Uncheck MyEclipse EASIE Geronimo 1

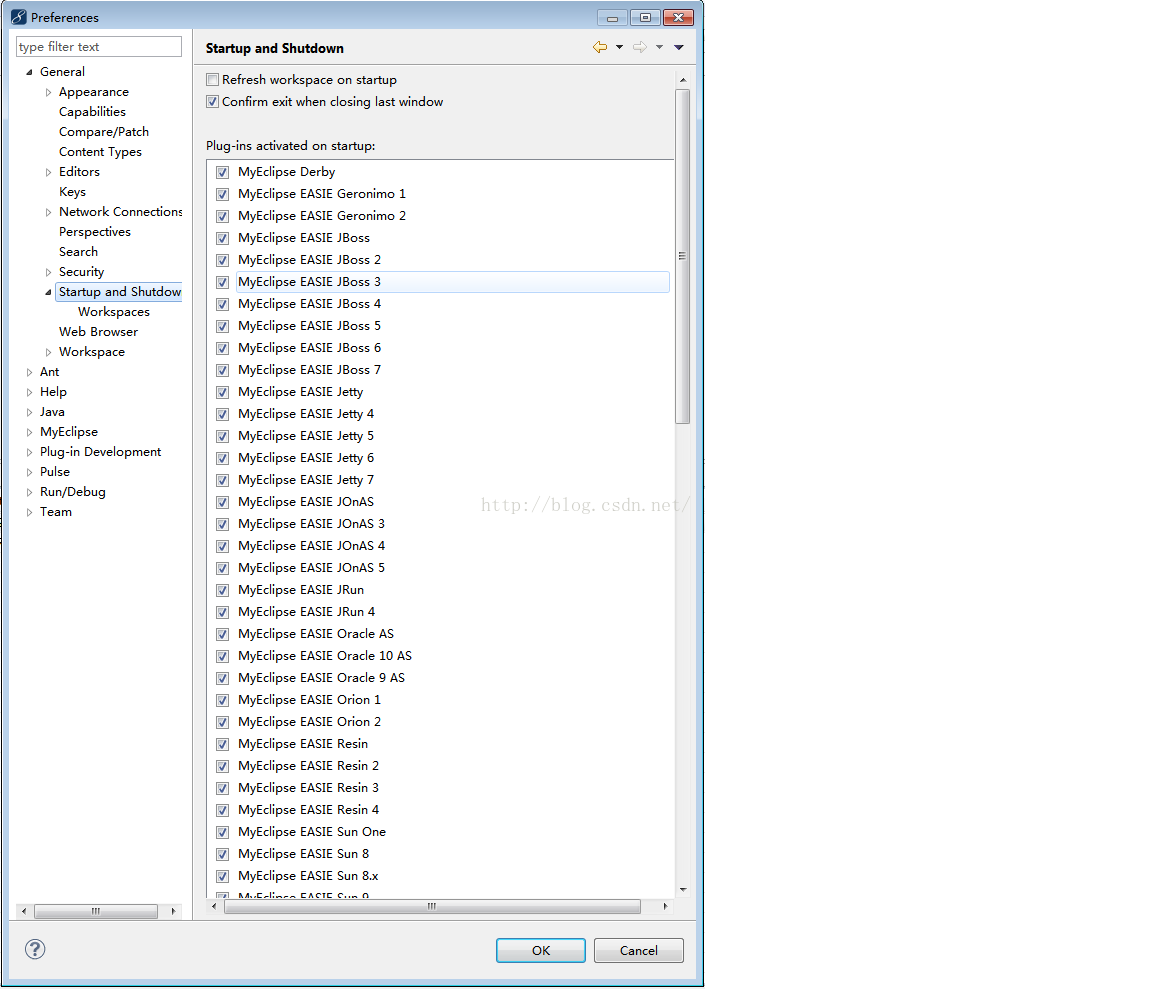pos(223,194)
